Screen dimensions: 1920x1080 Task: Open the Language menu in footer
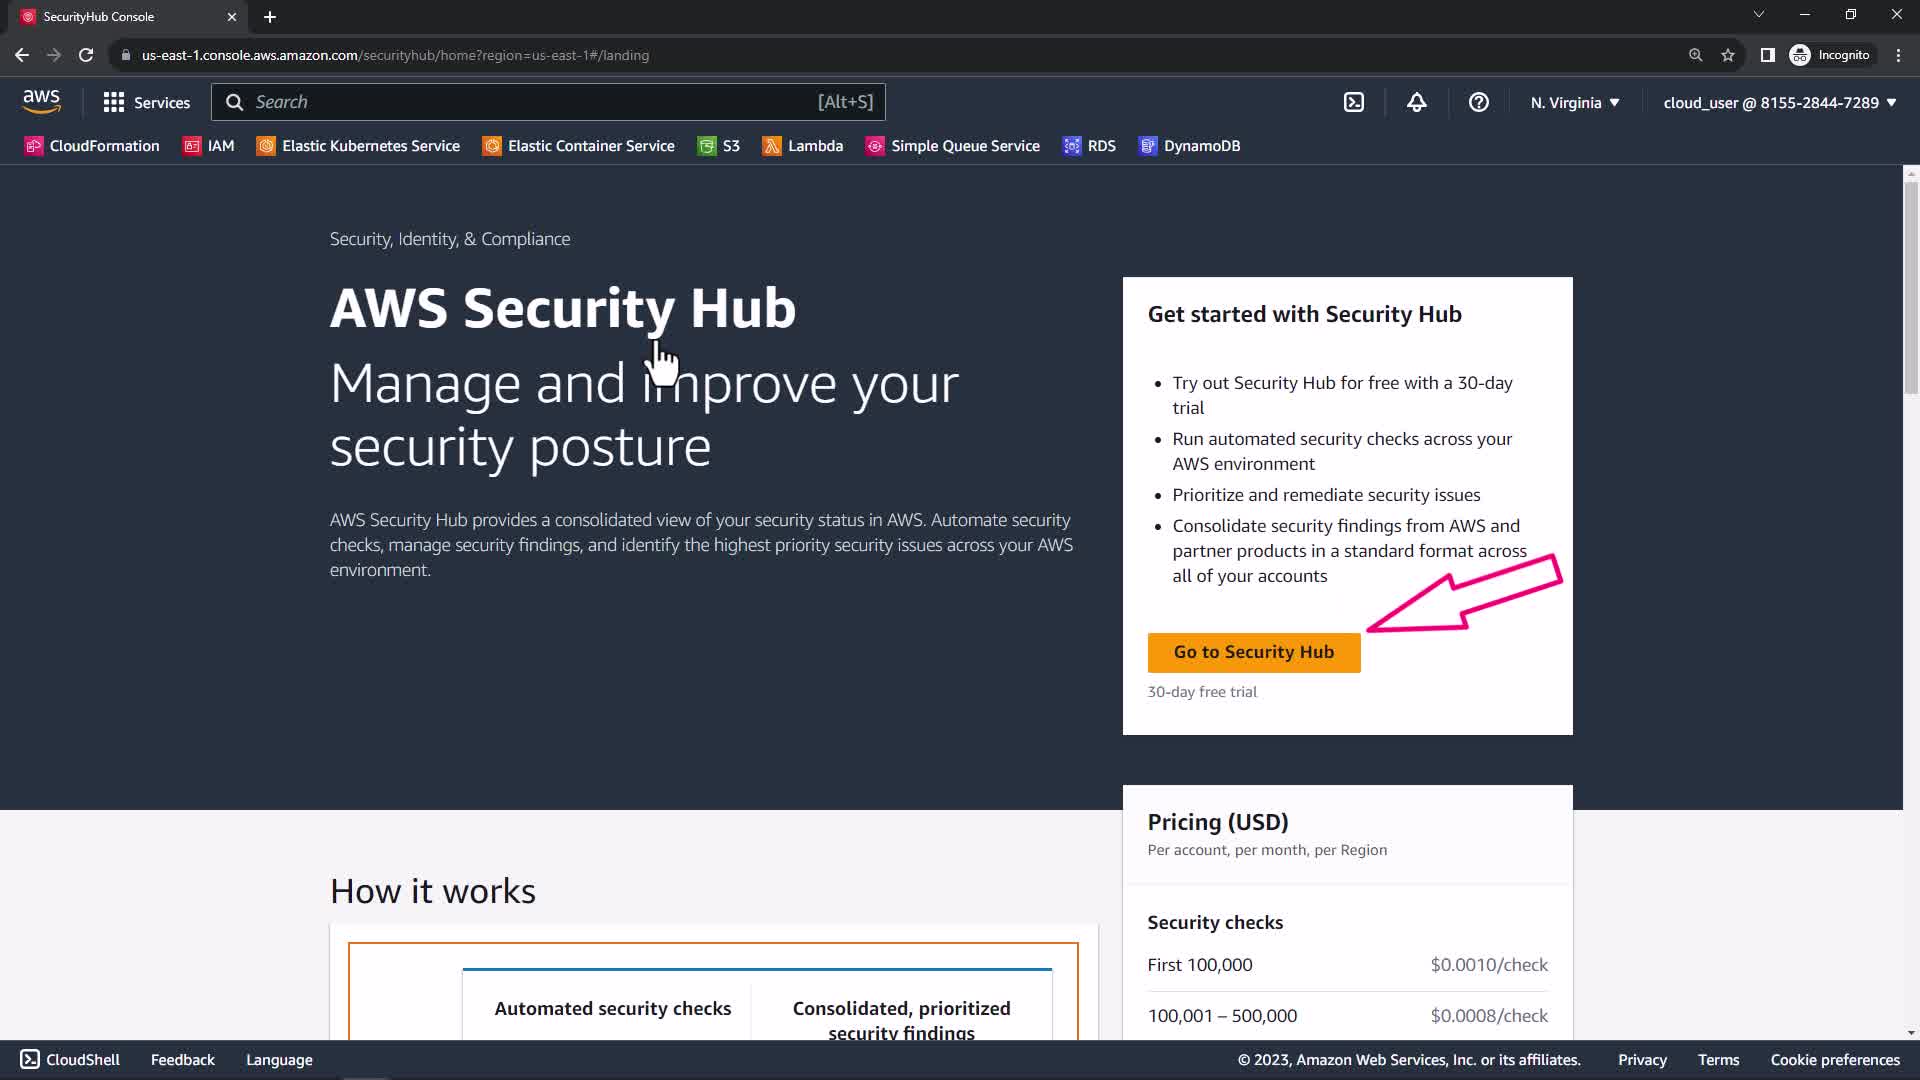[279, 1060]
